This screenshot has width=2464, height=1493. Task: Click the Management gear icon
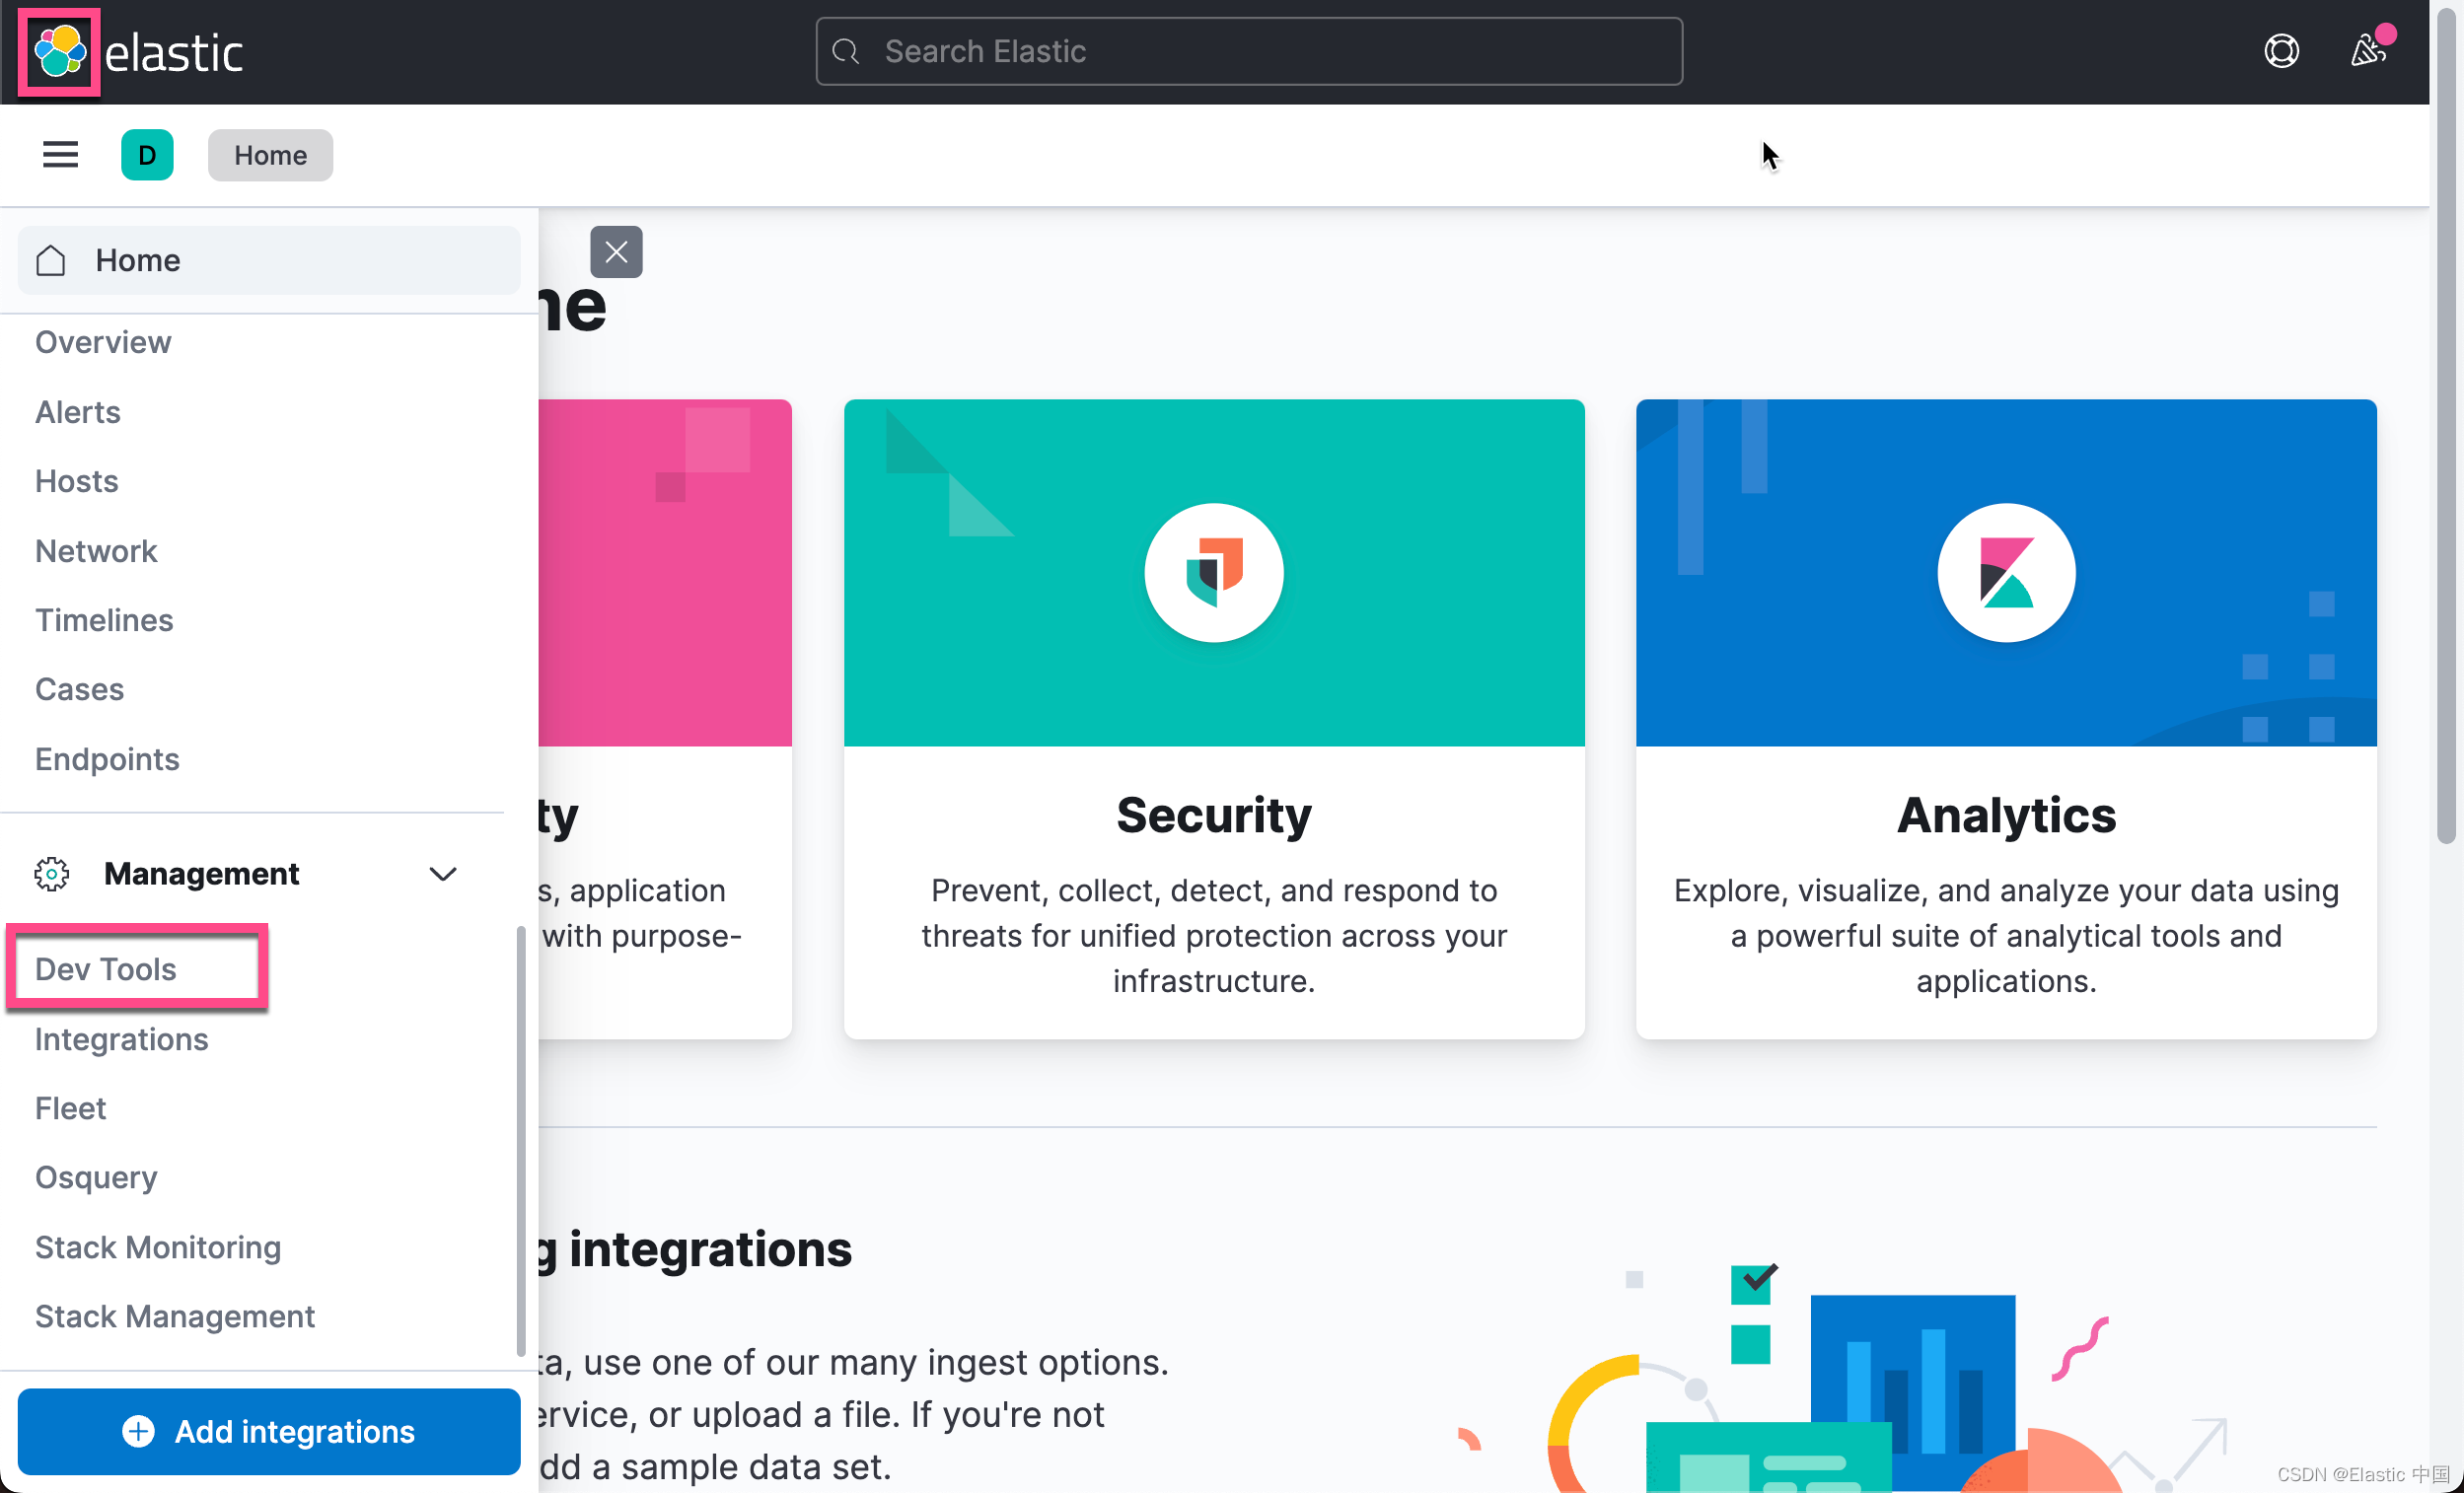tap(52, 873)
